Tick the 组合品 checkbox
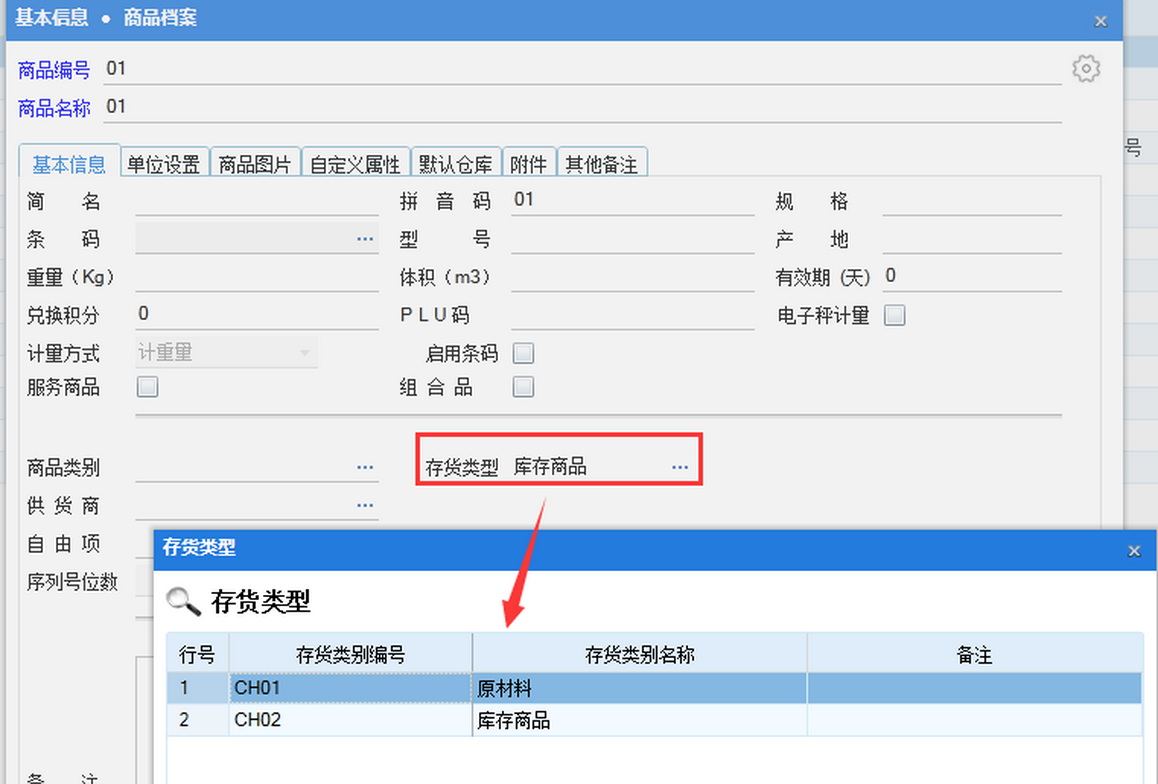The width and height of the screenshot is (1158, 784). click(x=523, y=387)
